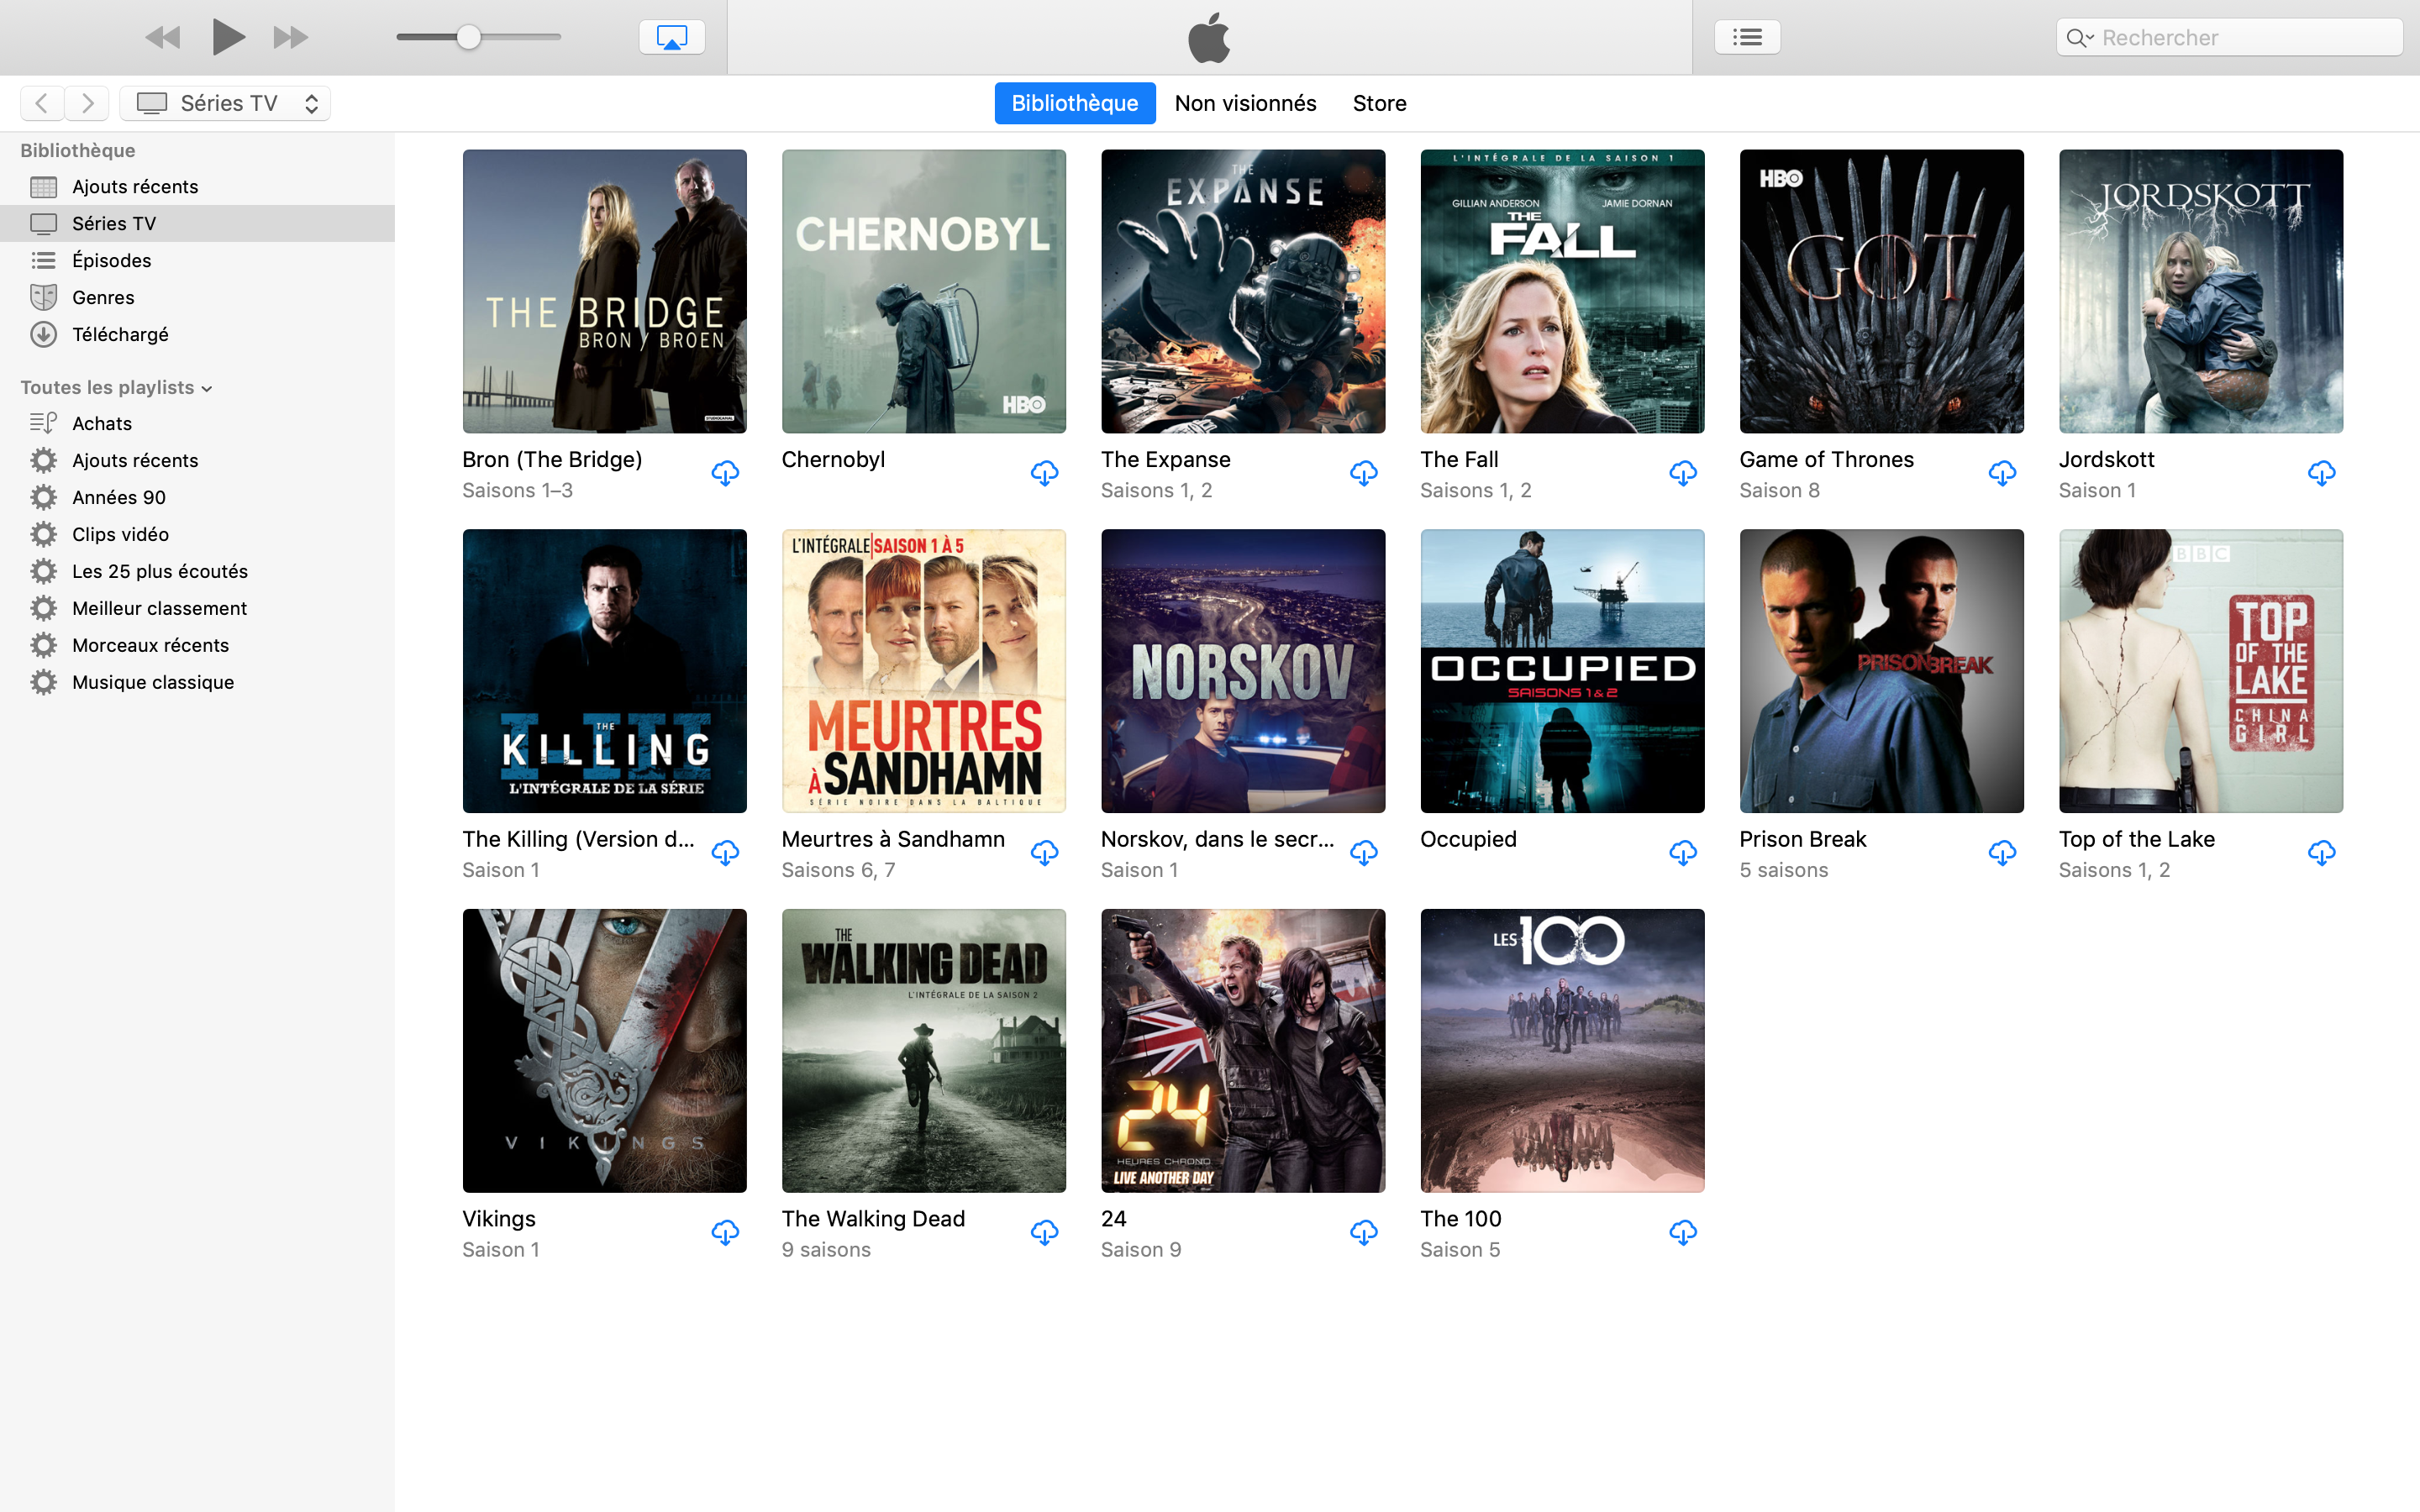The width and height of the screenshot is (2420, 1512).
Task: Open the Téléchargé sidebar item
Action: coord(120,334)
